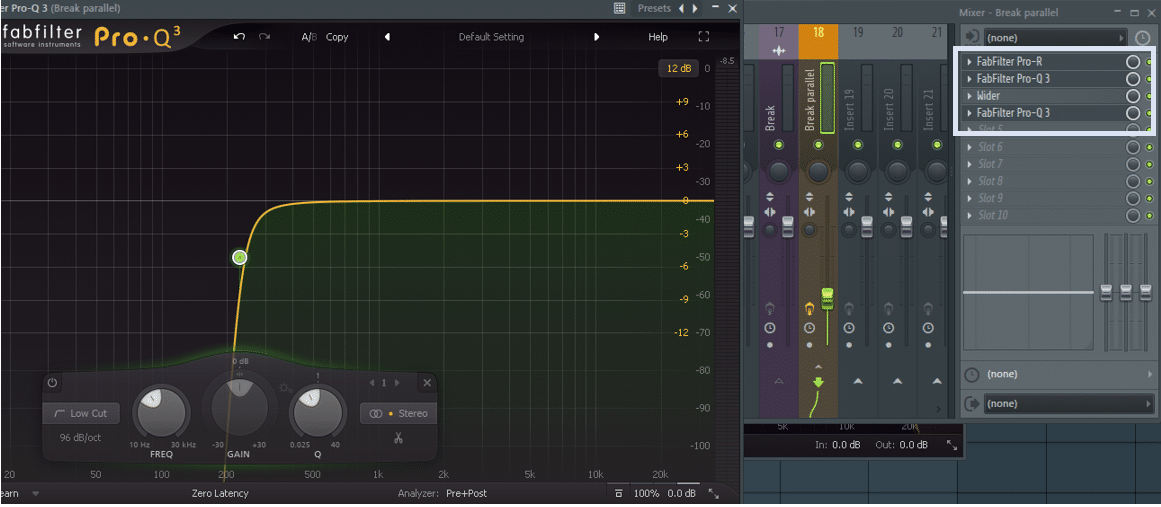Go to next Pro-Q 3 preset
The image size is (1161, 507).
(x=597, y=37)
